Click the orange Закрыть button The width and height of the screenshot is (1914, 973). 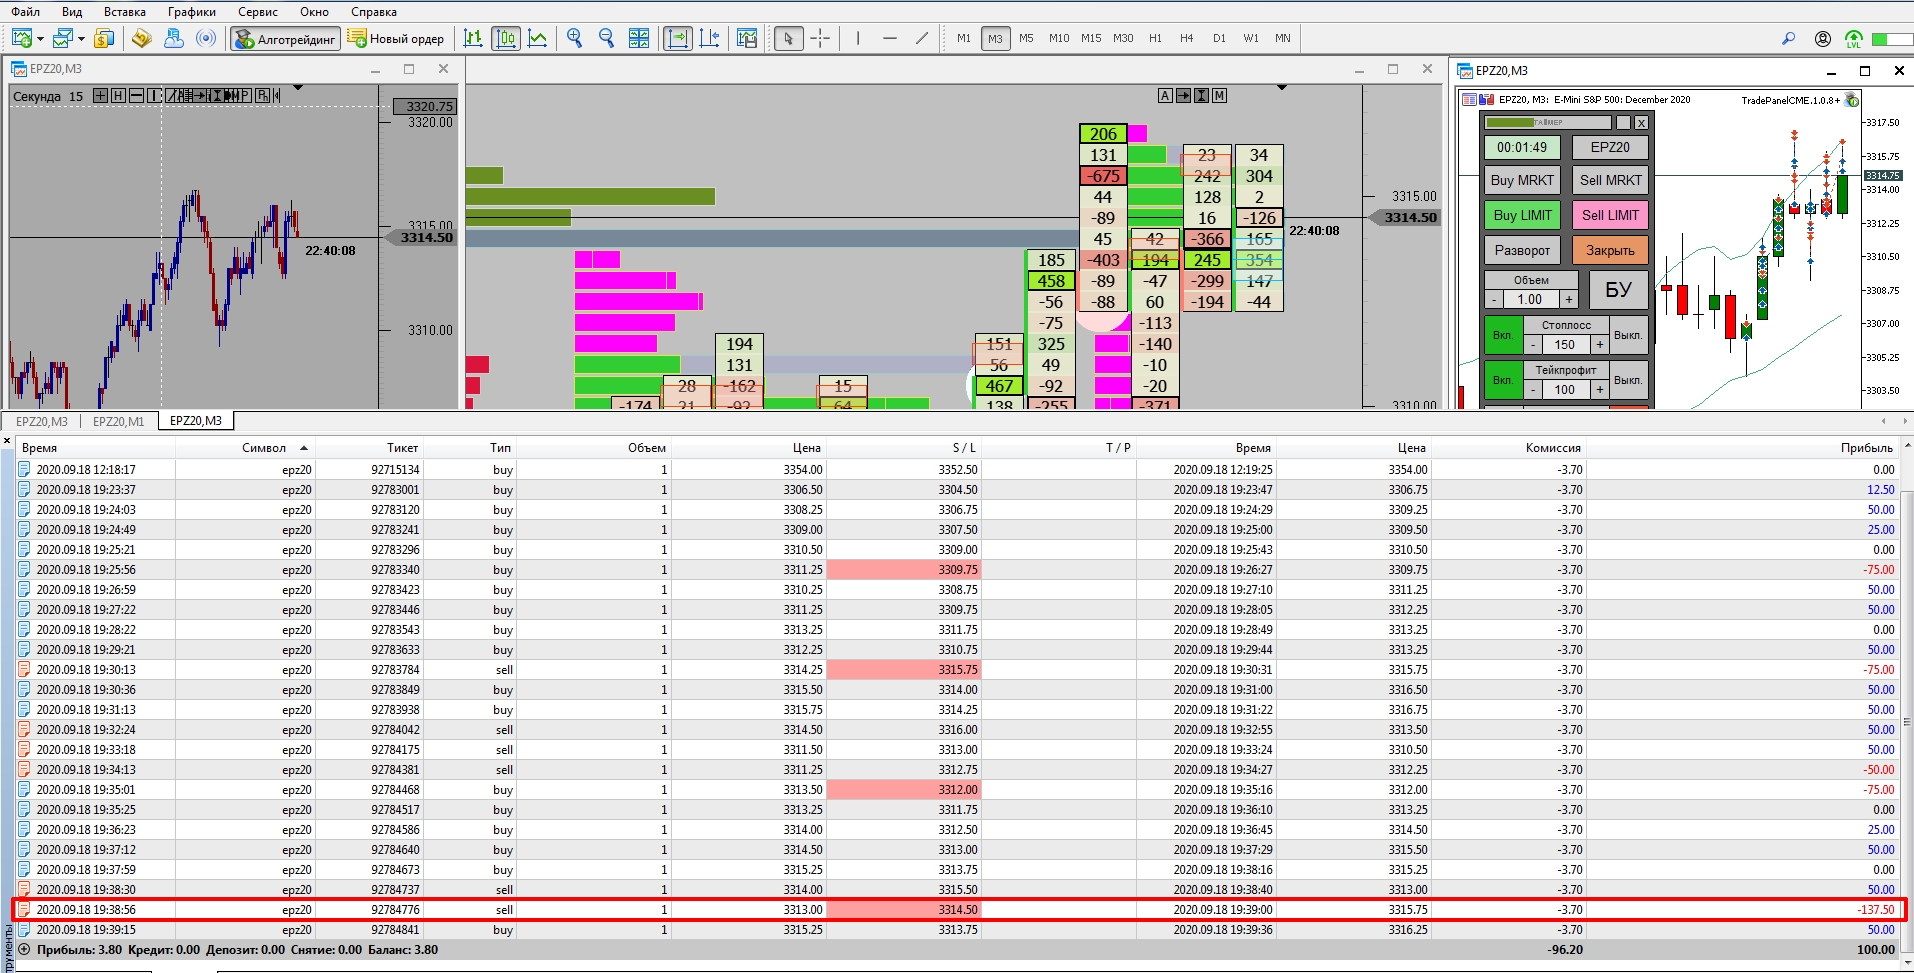point(1610,250)
